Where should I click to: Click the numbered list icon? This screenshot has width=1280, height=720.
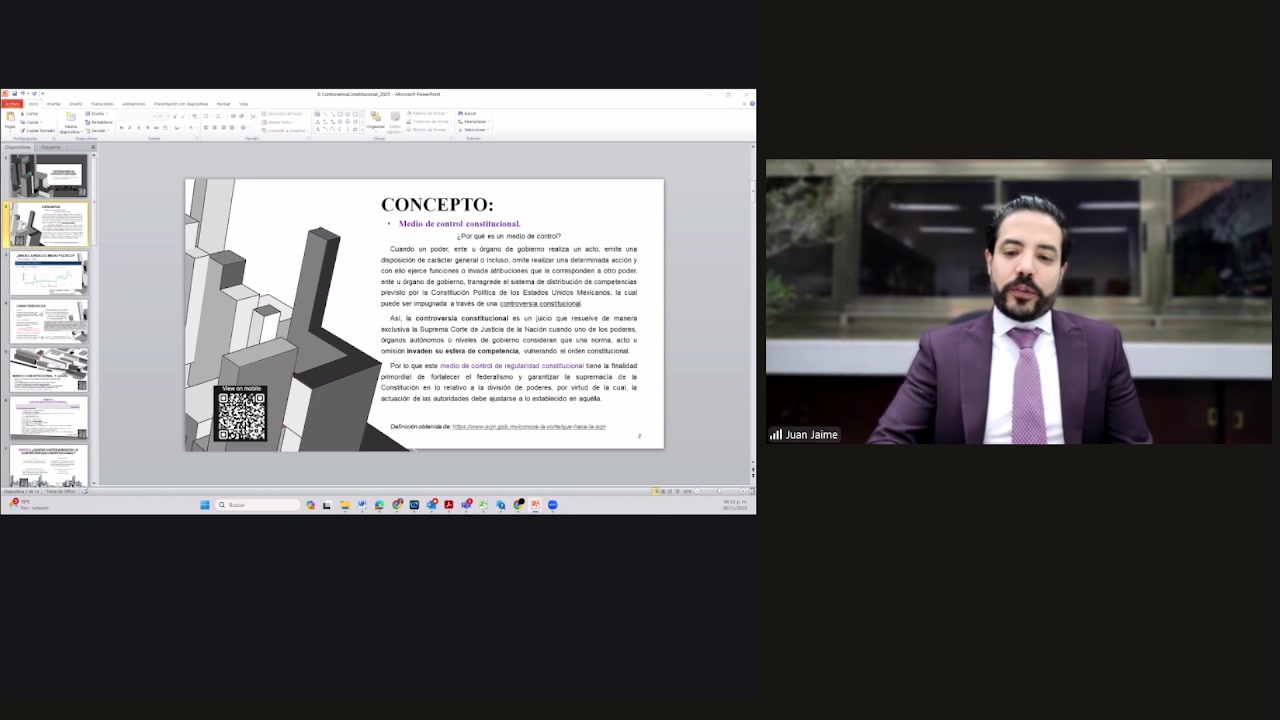point(218,116)
